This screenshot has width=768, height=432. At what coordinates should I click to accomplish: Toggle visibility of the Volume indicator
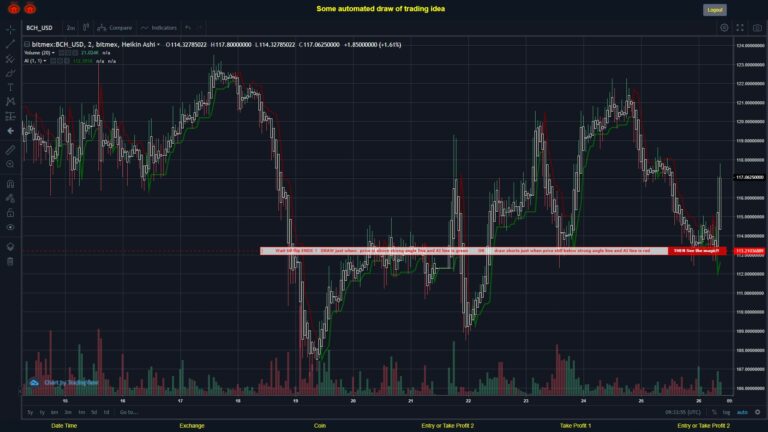[x=62, y=53]
